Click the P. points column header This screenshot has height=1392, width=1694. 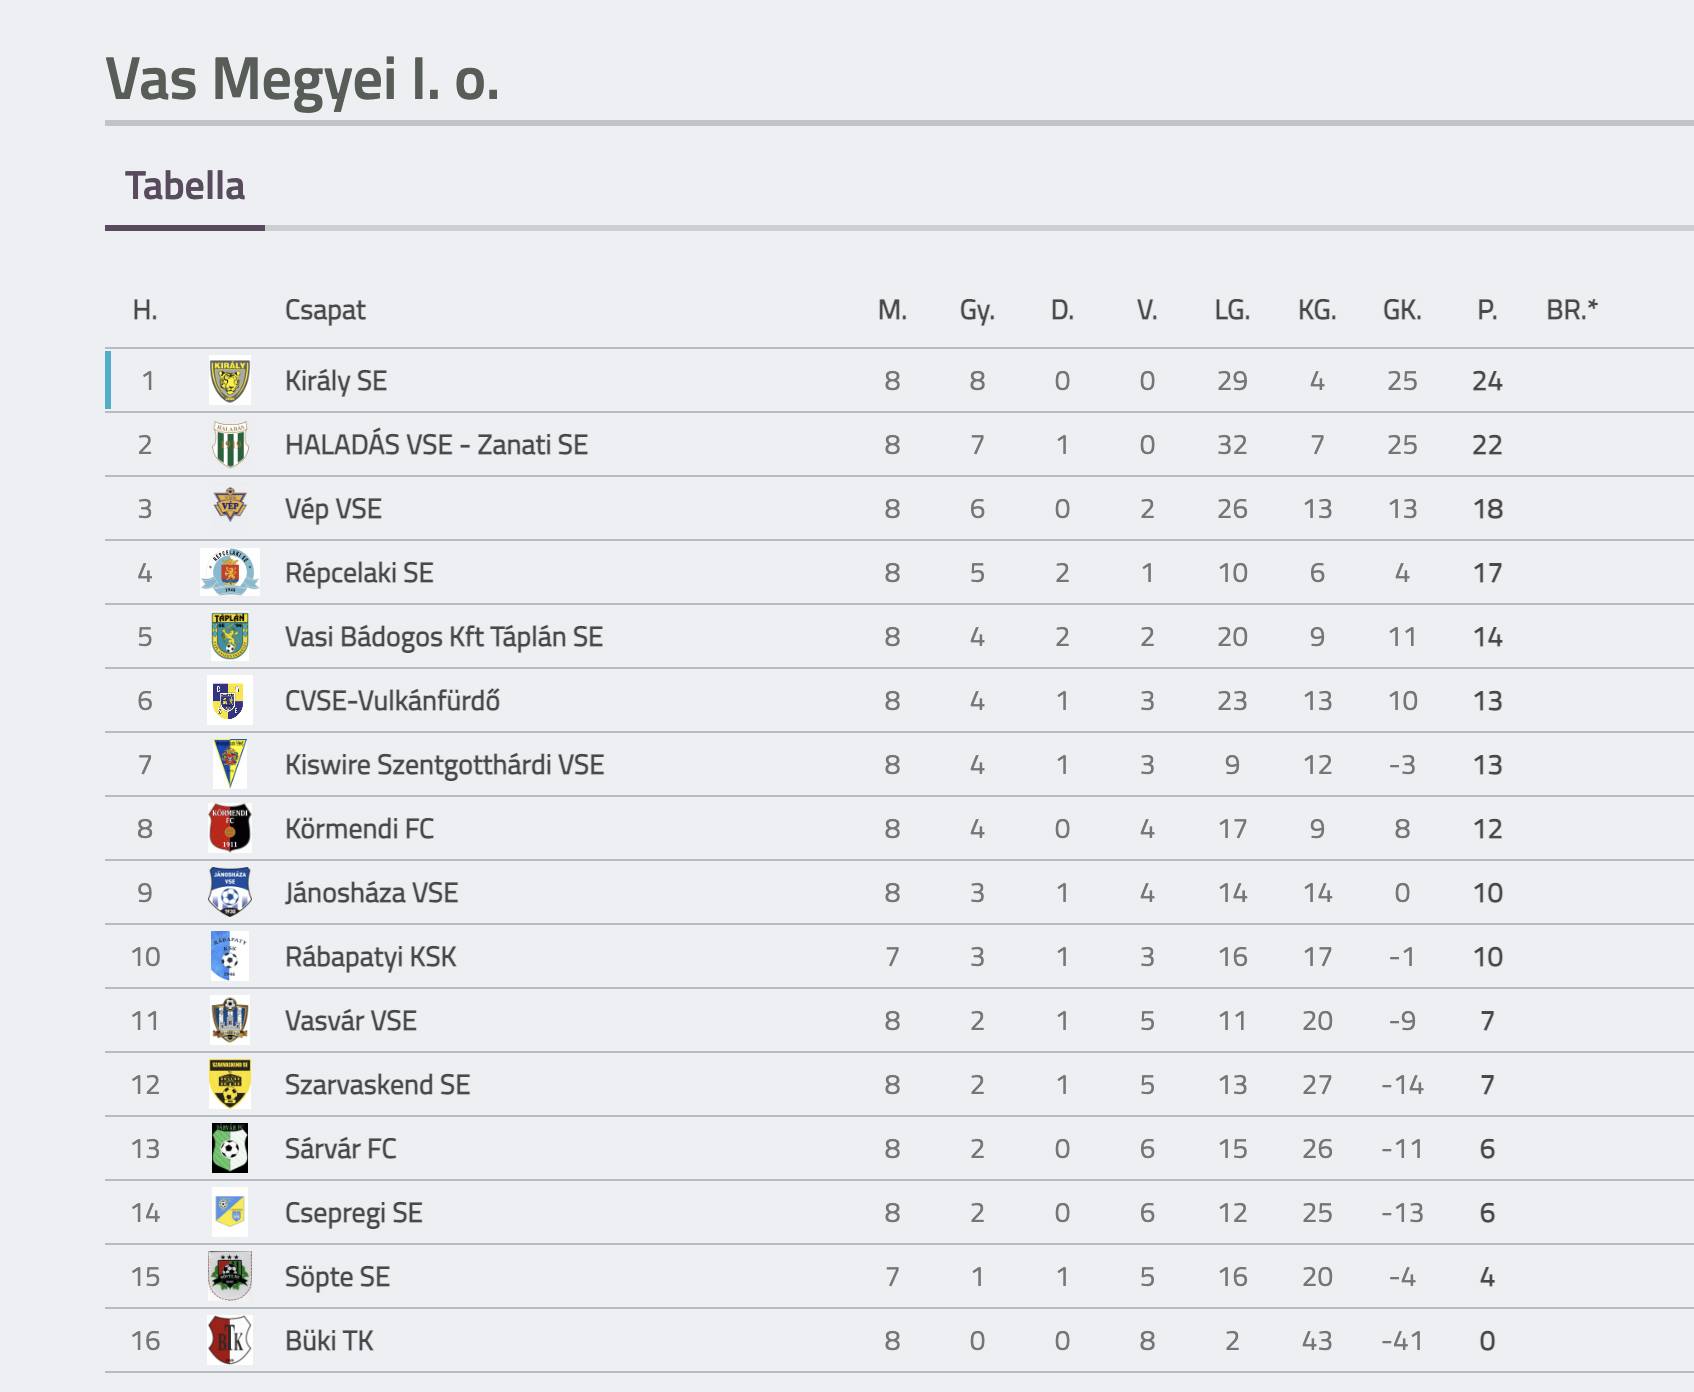coord(1487,310)
